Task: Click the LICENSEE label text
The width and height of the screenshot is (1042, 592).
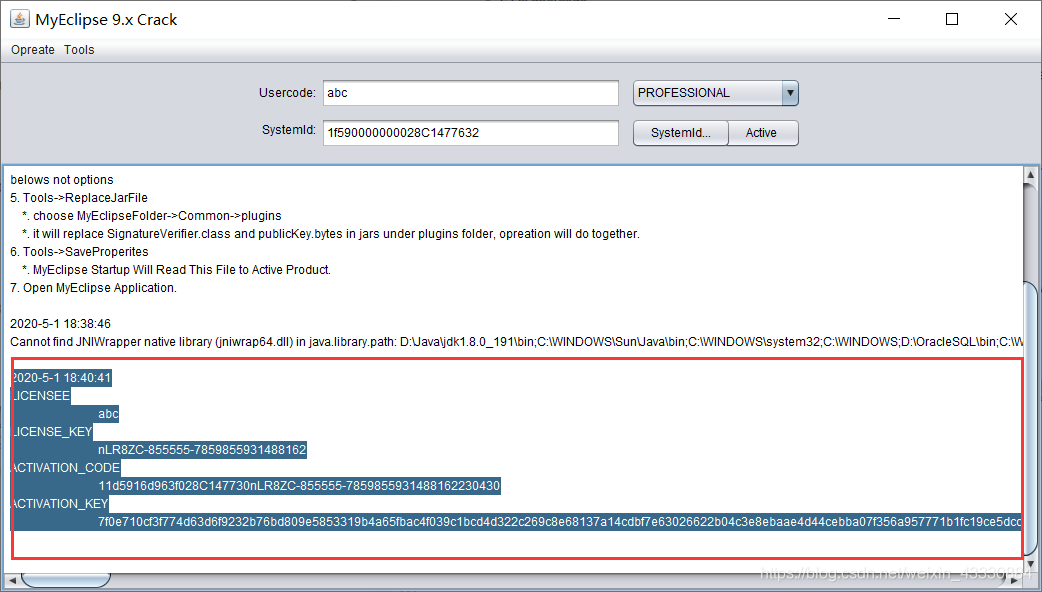Action: [x=41, y=396]
